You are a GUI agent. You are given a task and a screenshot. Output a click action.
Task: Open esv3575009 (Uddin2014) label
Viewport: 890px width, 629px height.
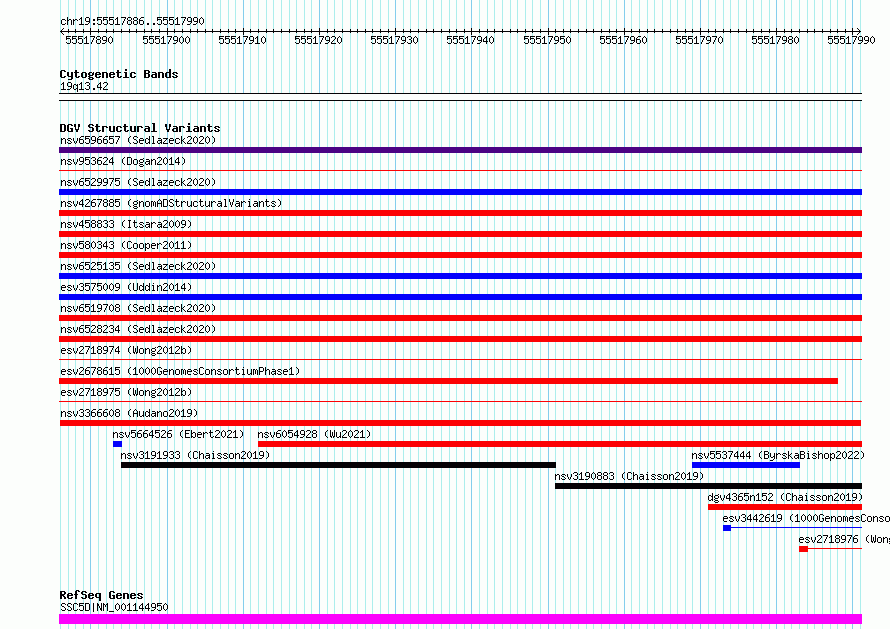point(126,287)
